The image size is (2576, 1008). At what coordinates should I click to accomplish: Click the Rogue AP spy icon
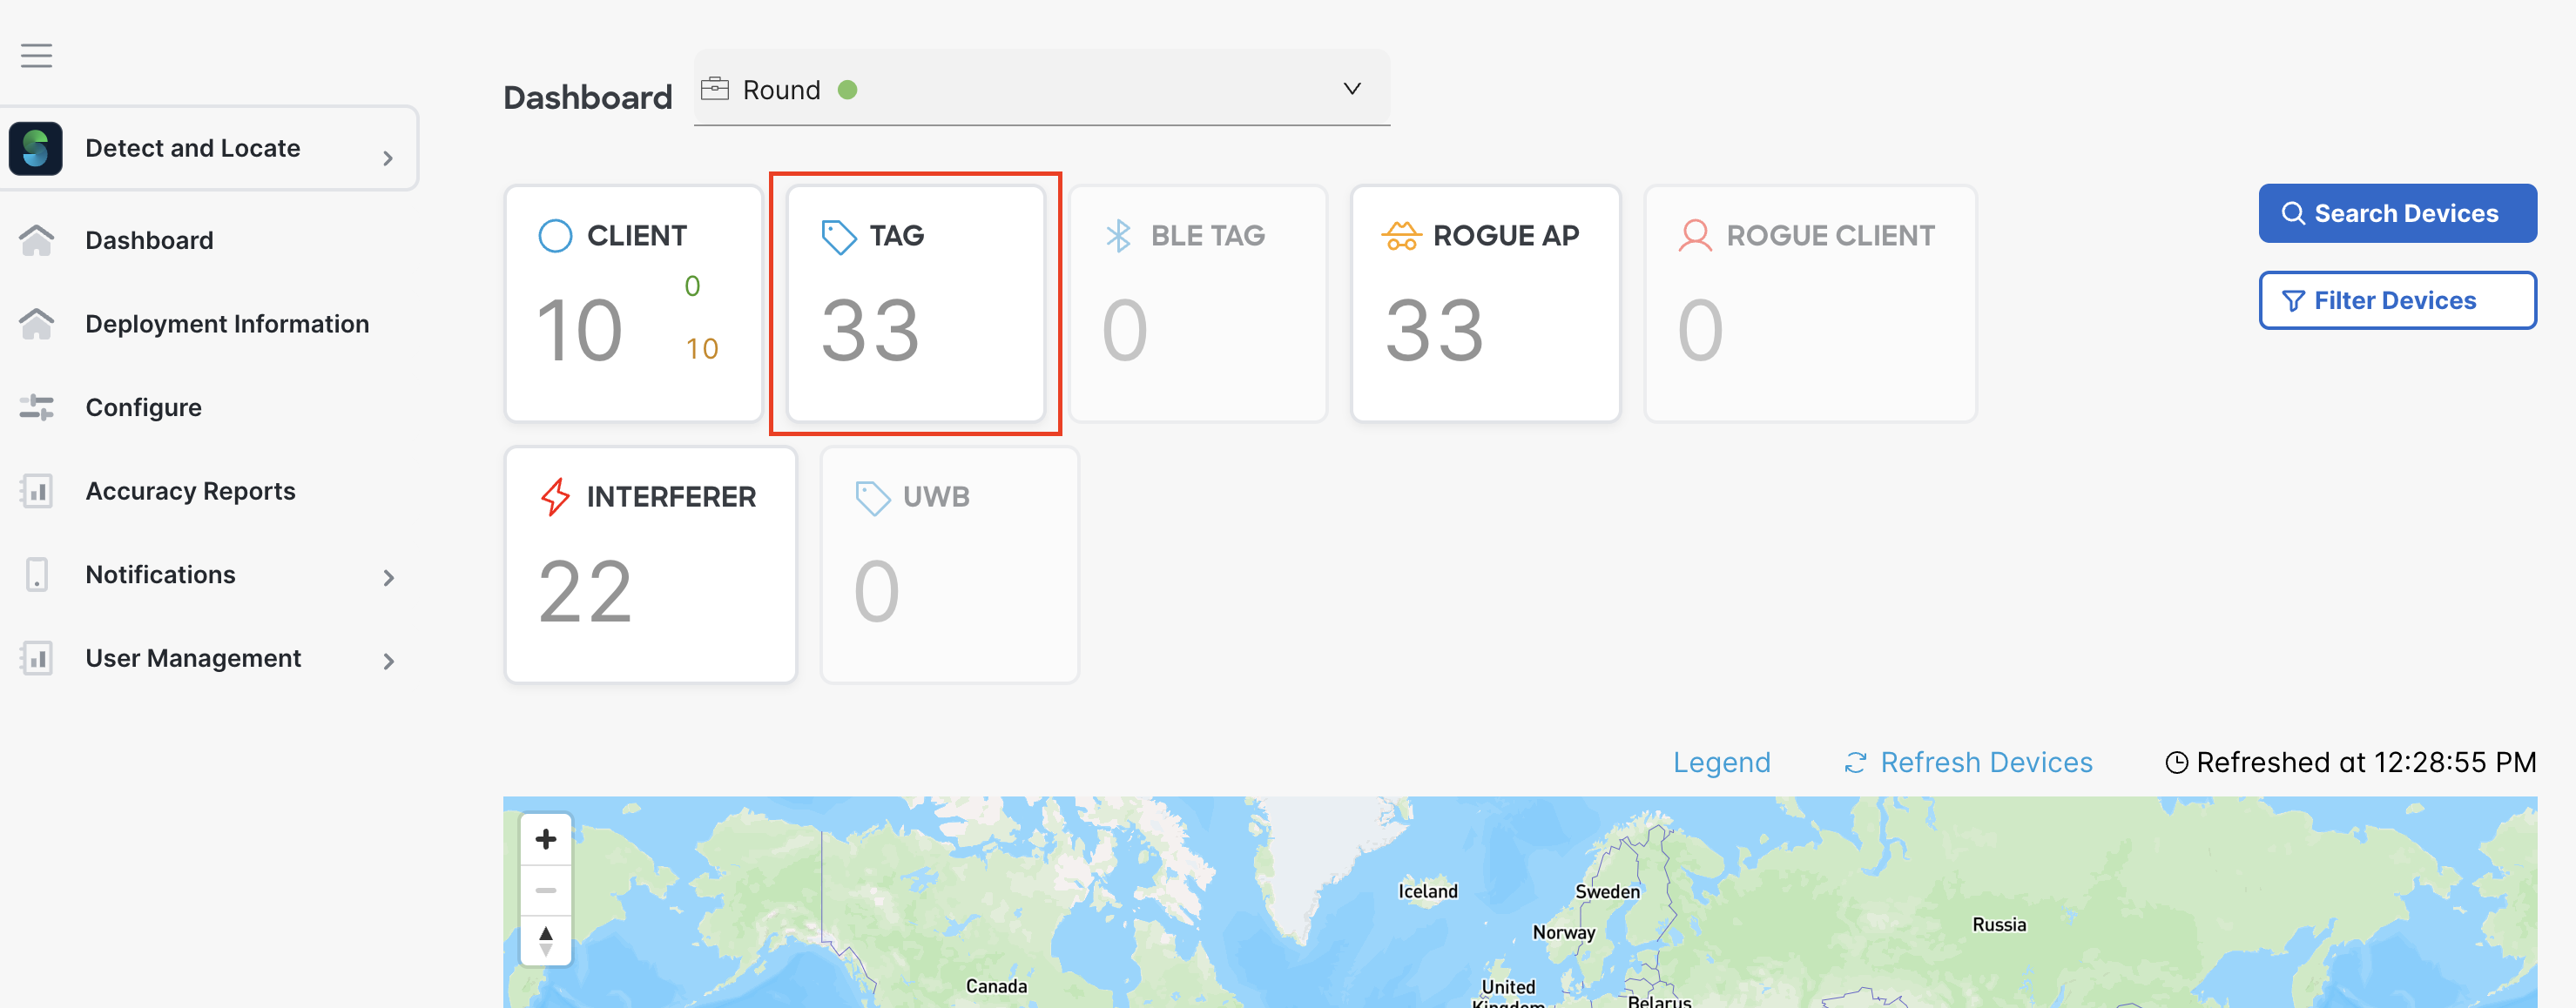pyautogui.click(x=1401, y=236)
